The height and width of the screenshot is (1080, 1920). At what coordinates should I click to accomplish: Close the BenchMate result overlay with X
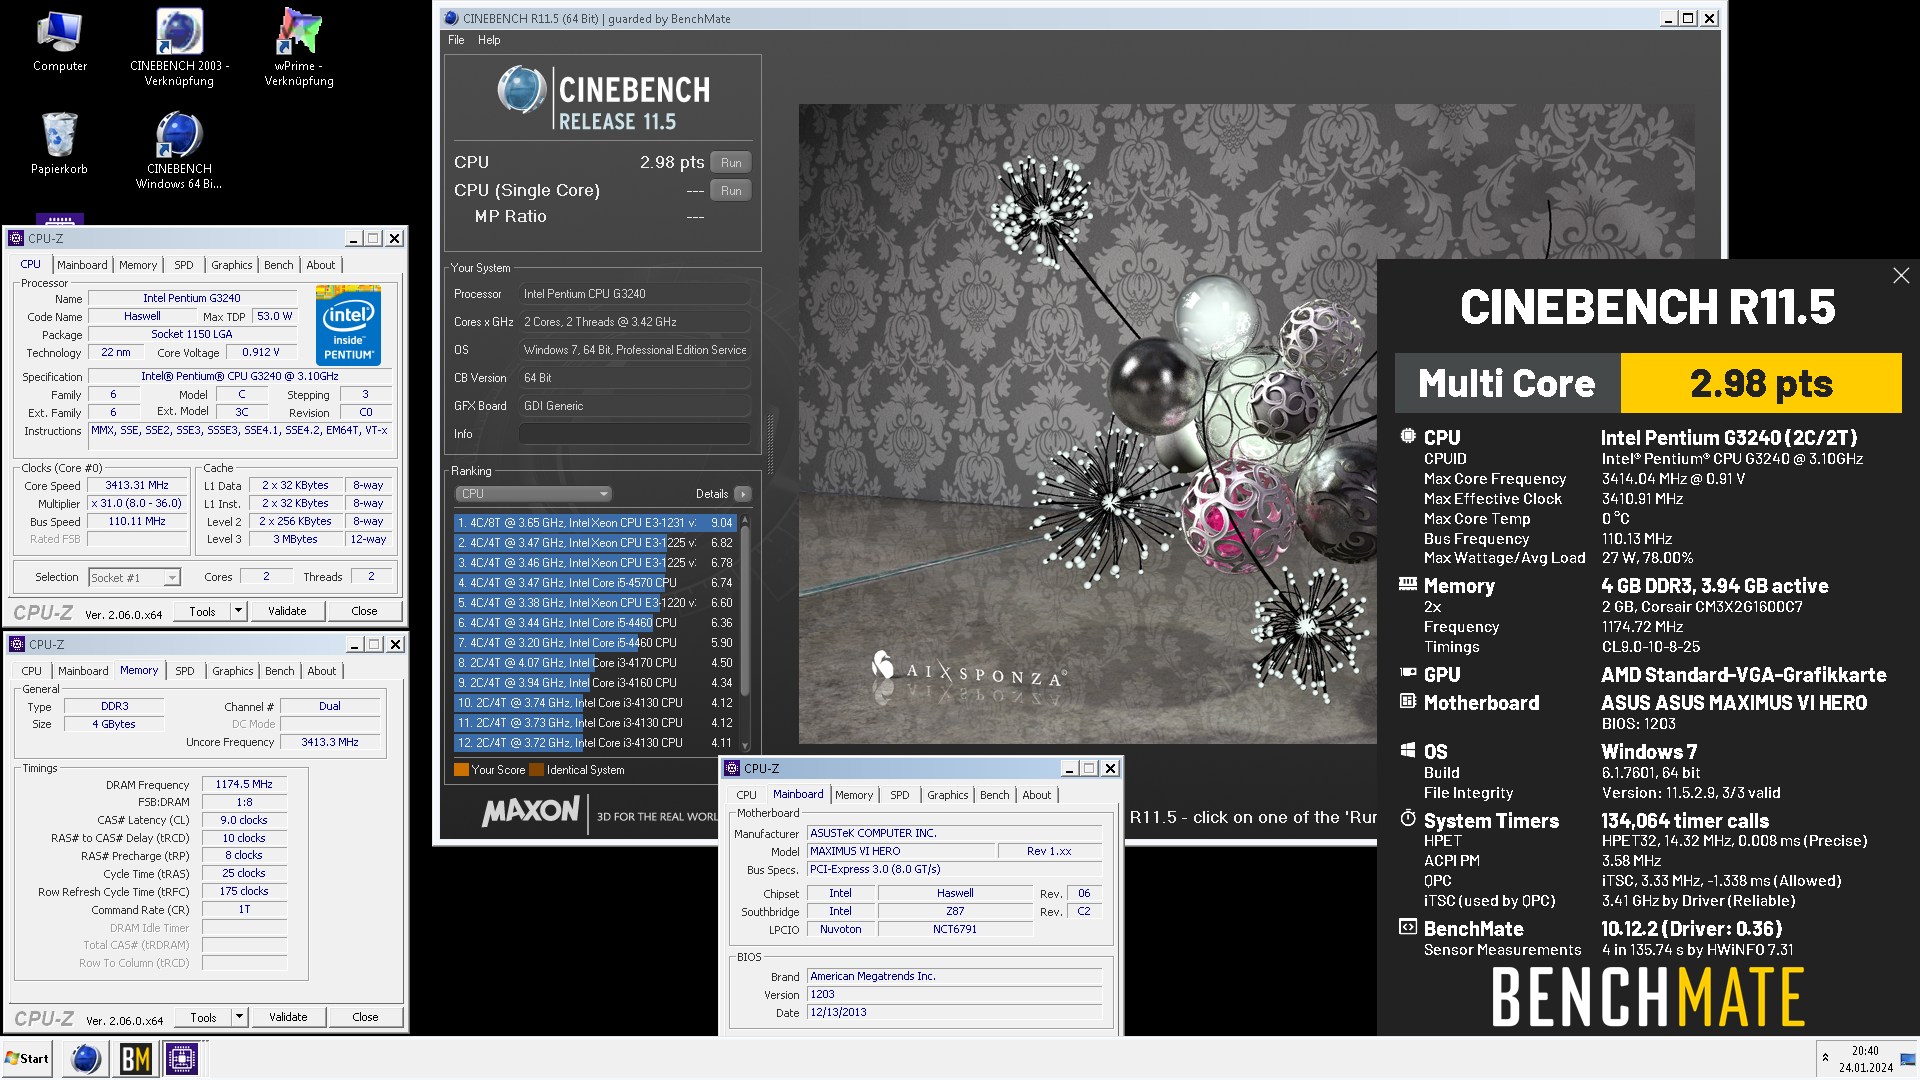click(1901, 276)
